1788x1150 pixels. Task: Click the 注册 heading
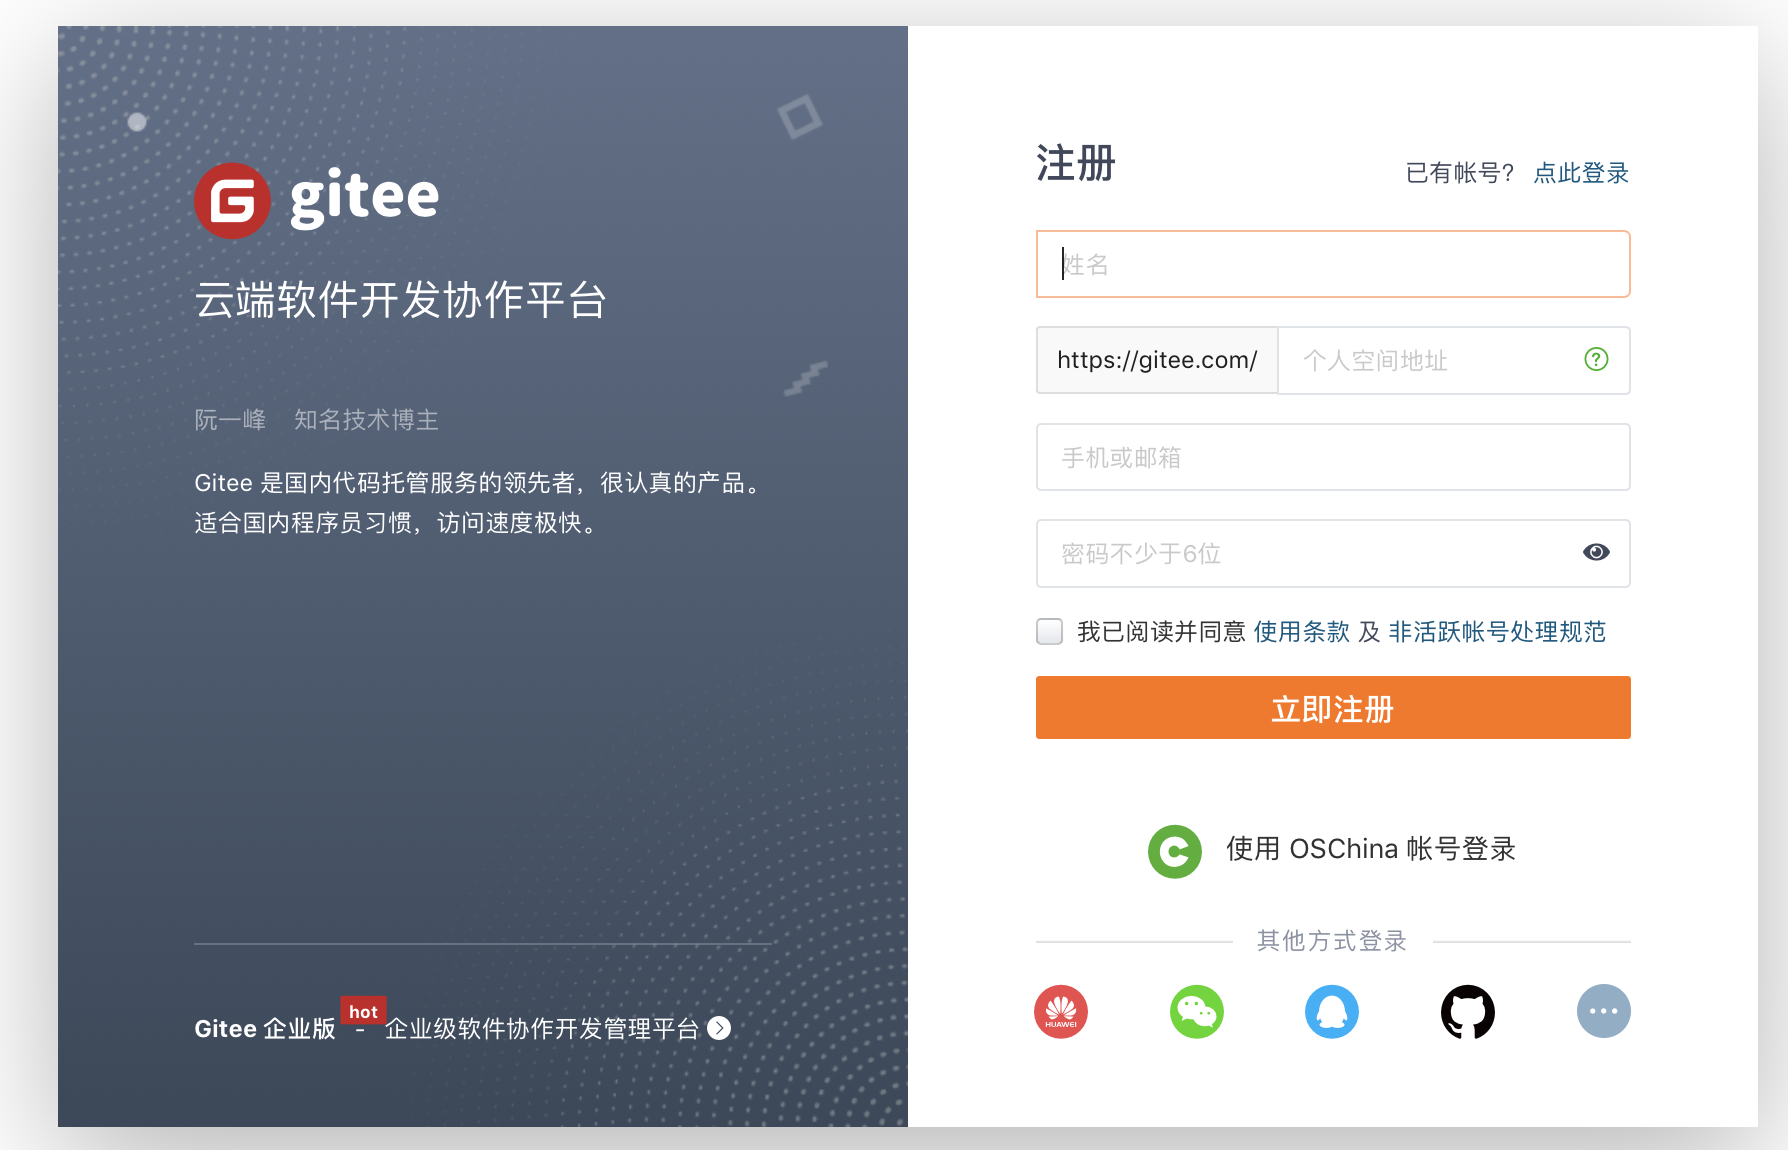point(1076,163)
